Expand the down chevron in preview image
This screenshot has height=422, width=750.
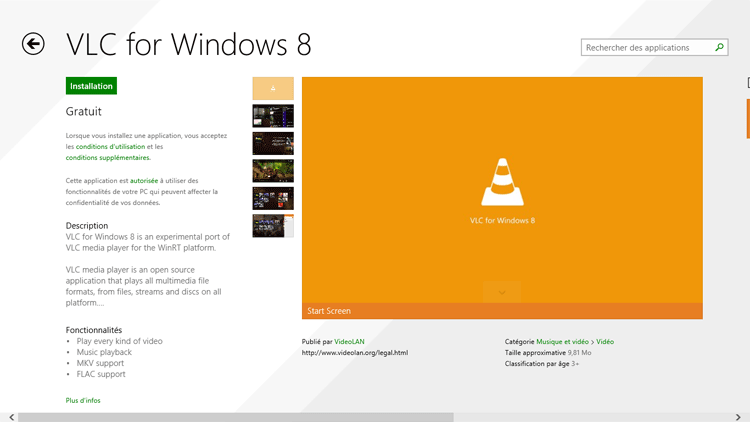[x=502, y=292]
